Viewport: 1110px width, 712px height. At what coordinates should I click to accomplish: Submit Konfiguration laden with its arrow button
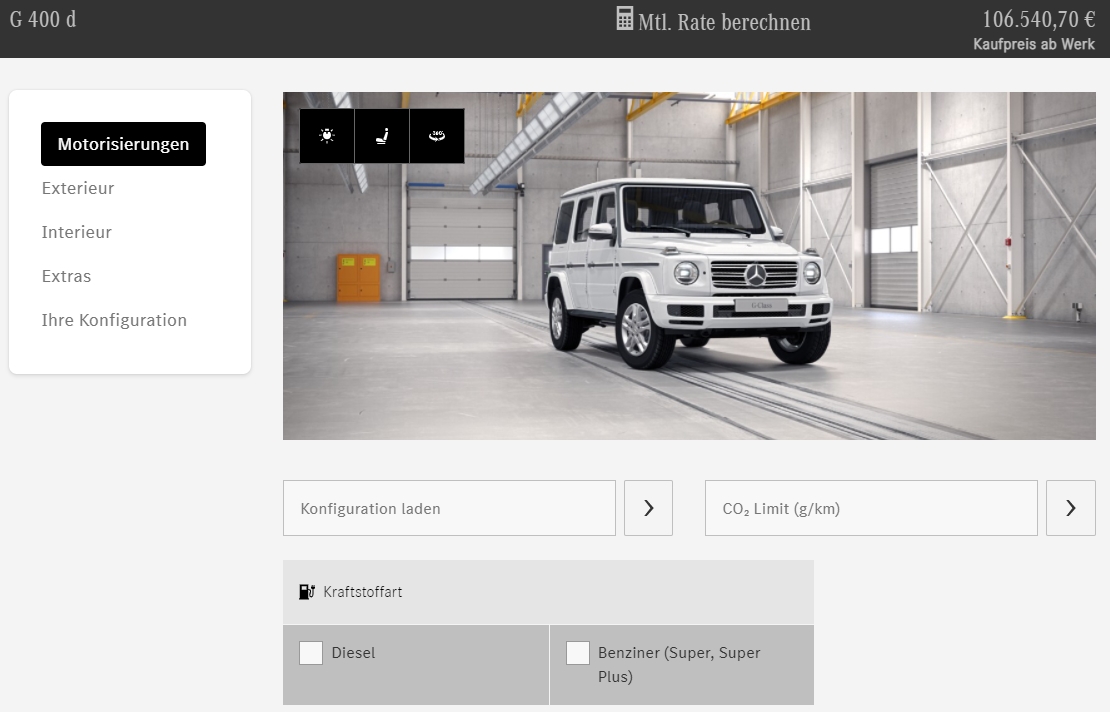coord(648,508)
